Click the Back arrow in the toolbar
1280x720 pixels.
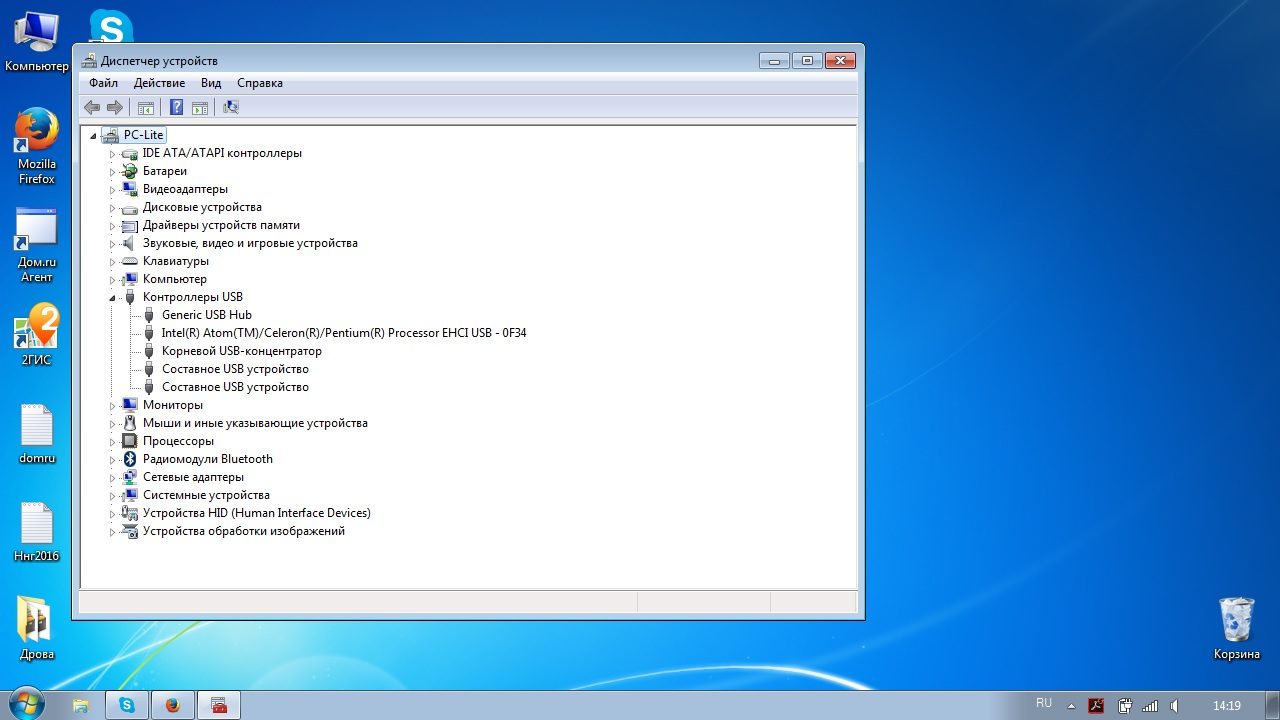coord(92,108)
